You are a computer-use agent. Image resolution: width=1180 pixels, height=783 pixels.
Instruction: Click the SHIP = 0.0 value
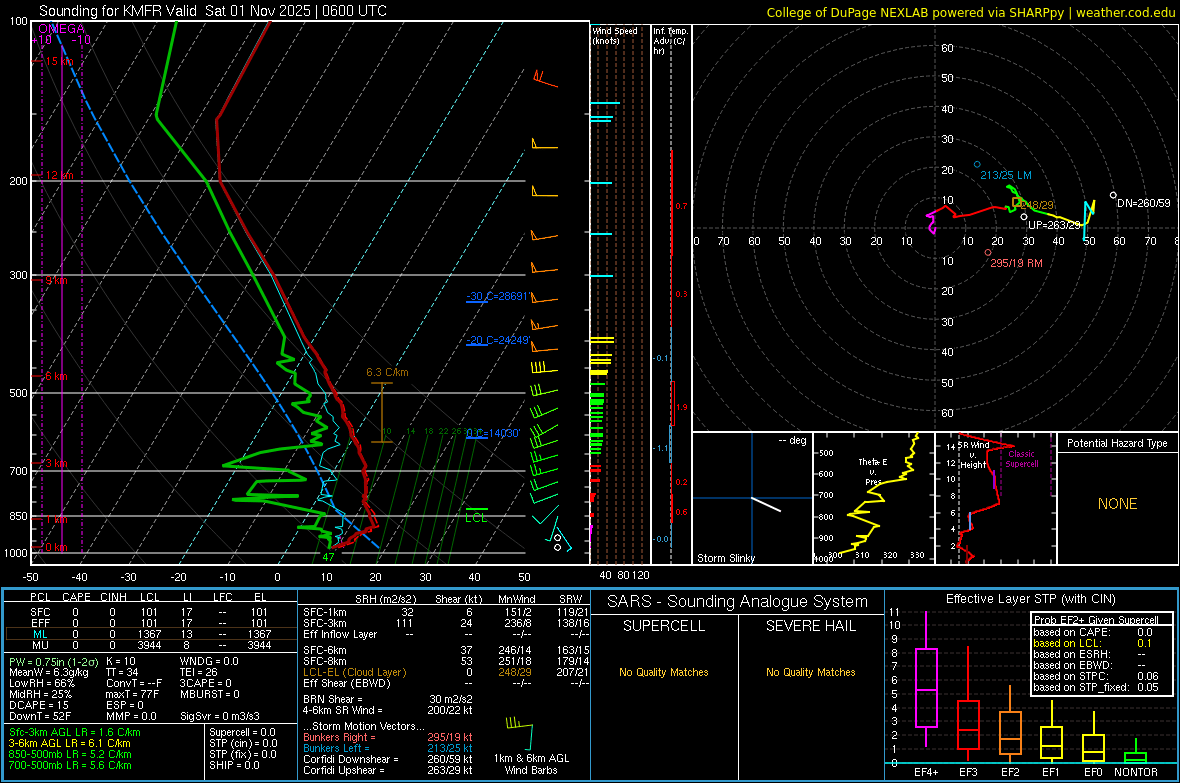pyautogui.click(x=234, y=765)
